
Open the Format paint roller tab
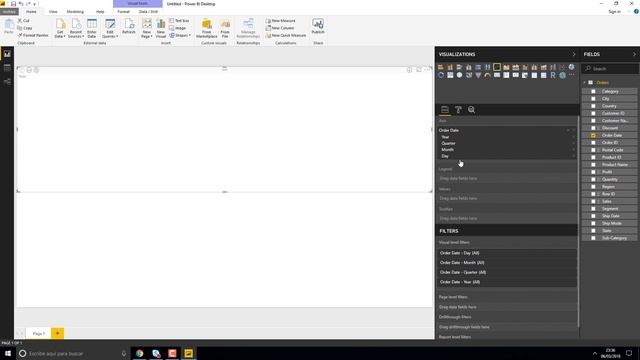(x=458, y=109)
